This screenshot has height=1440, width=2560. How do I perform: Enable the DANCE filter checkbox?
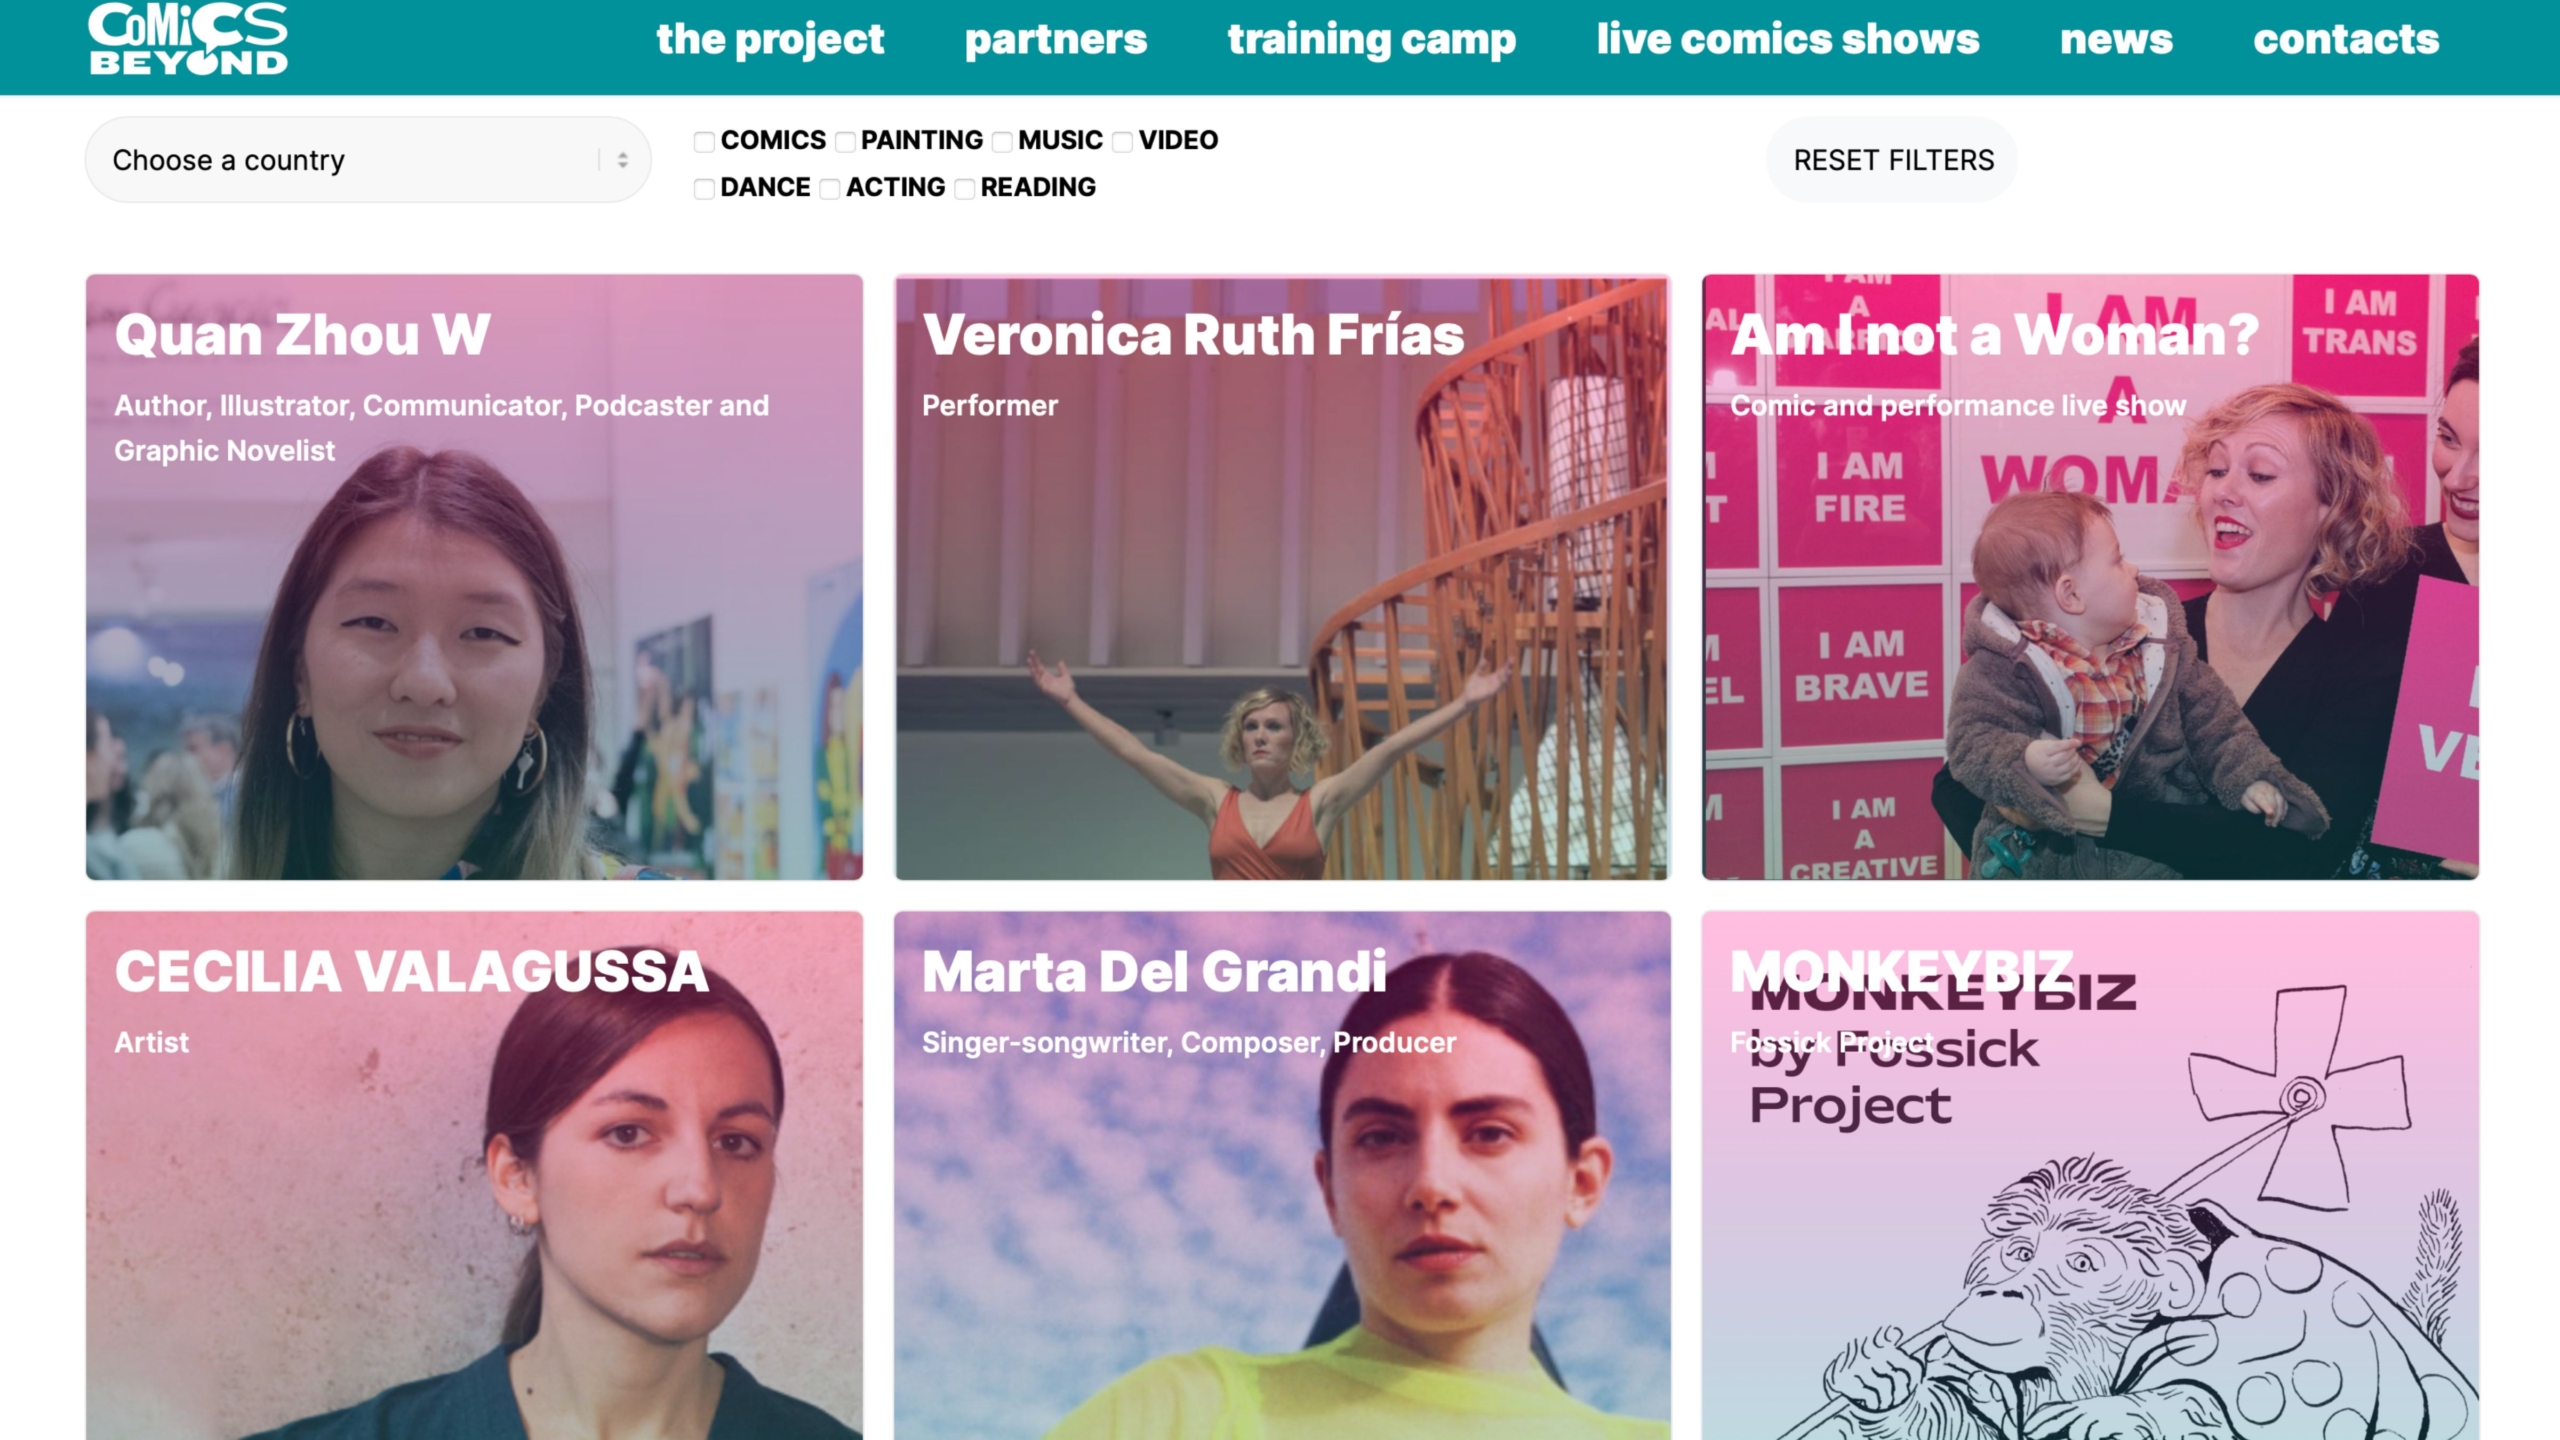(x=704, y=188)
